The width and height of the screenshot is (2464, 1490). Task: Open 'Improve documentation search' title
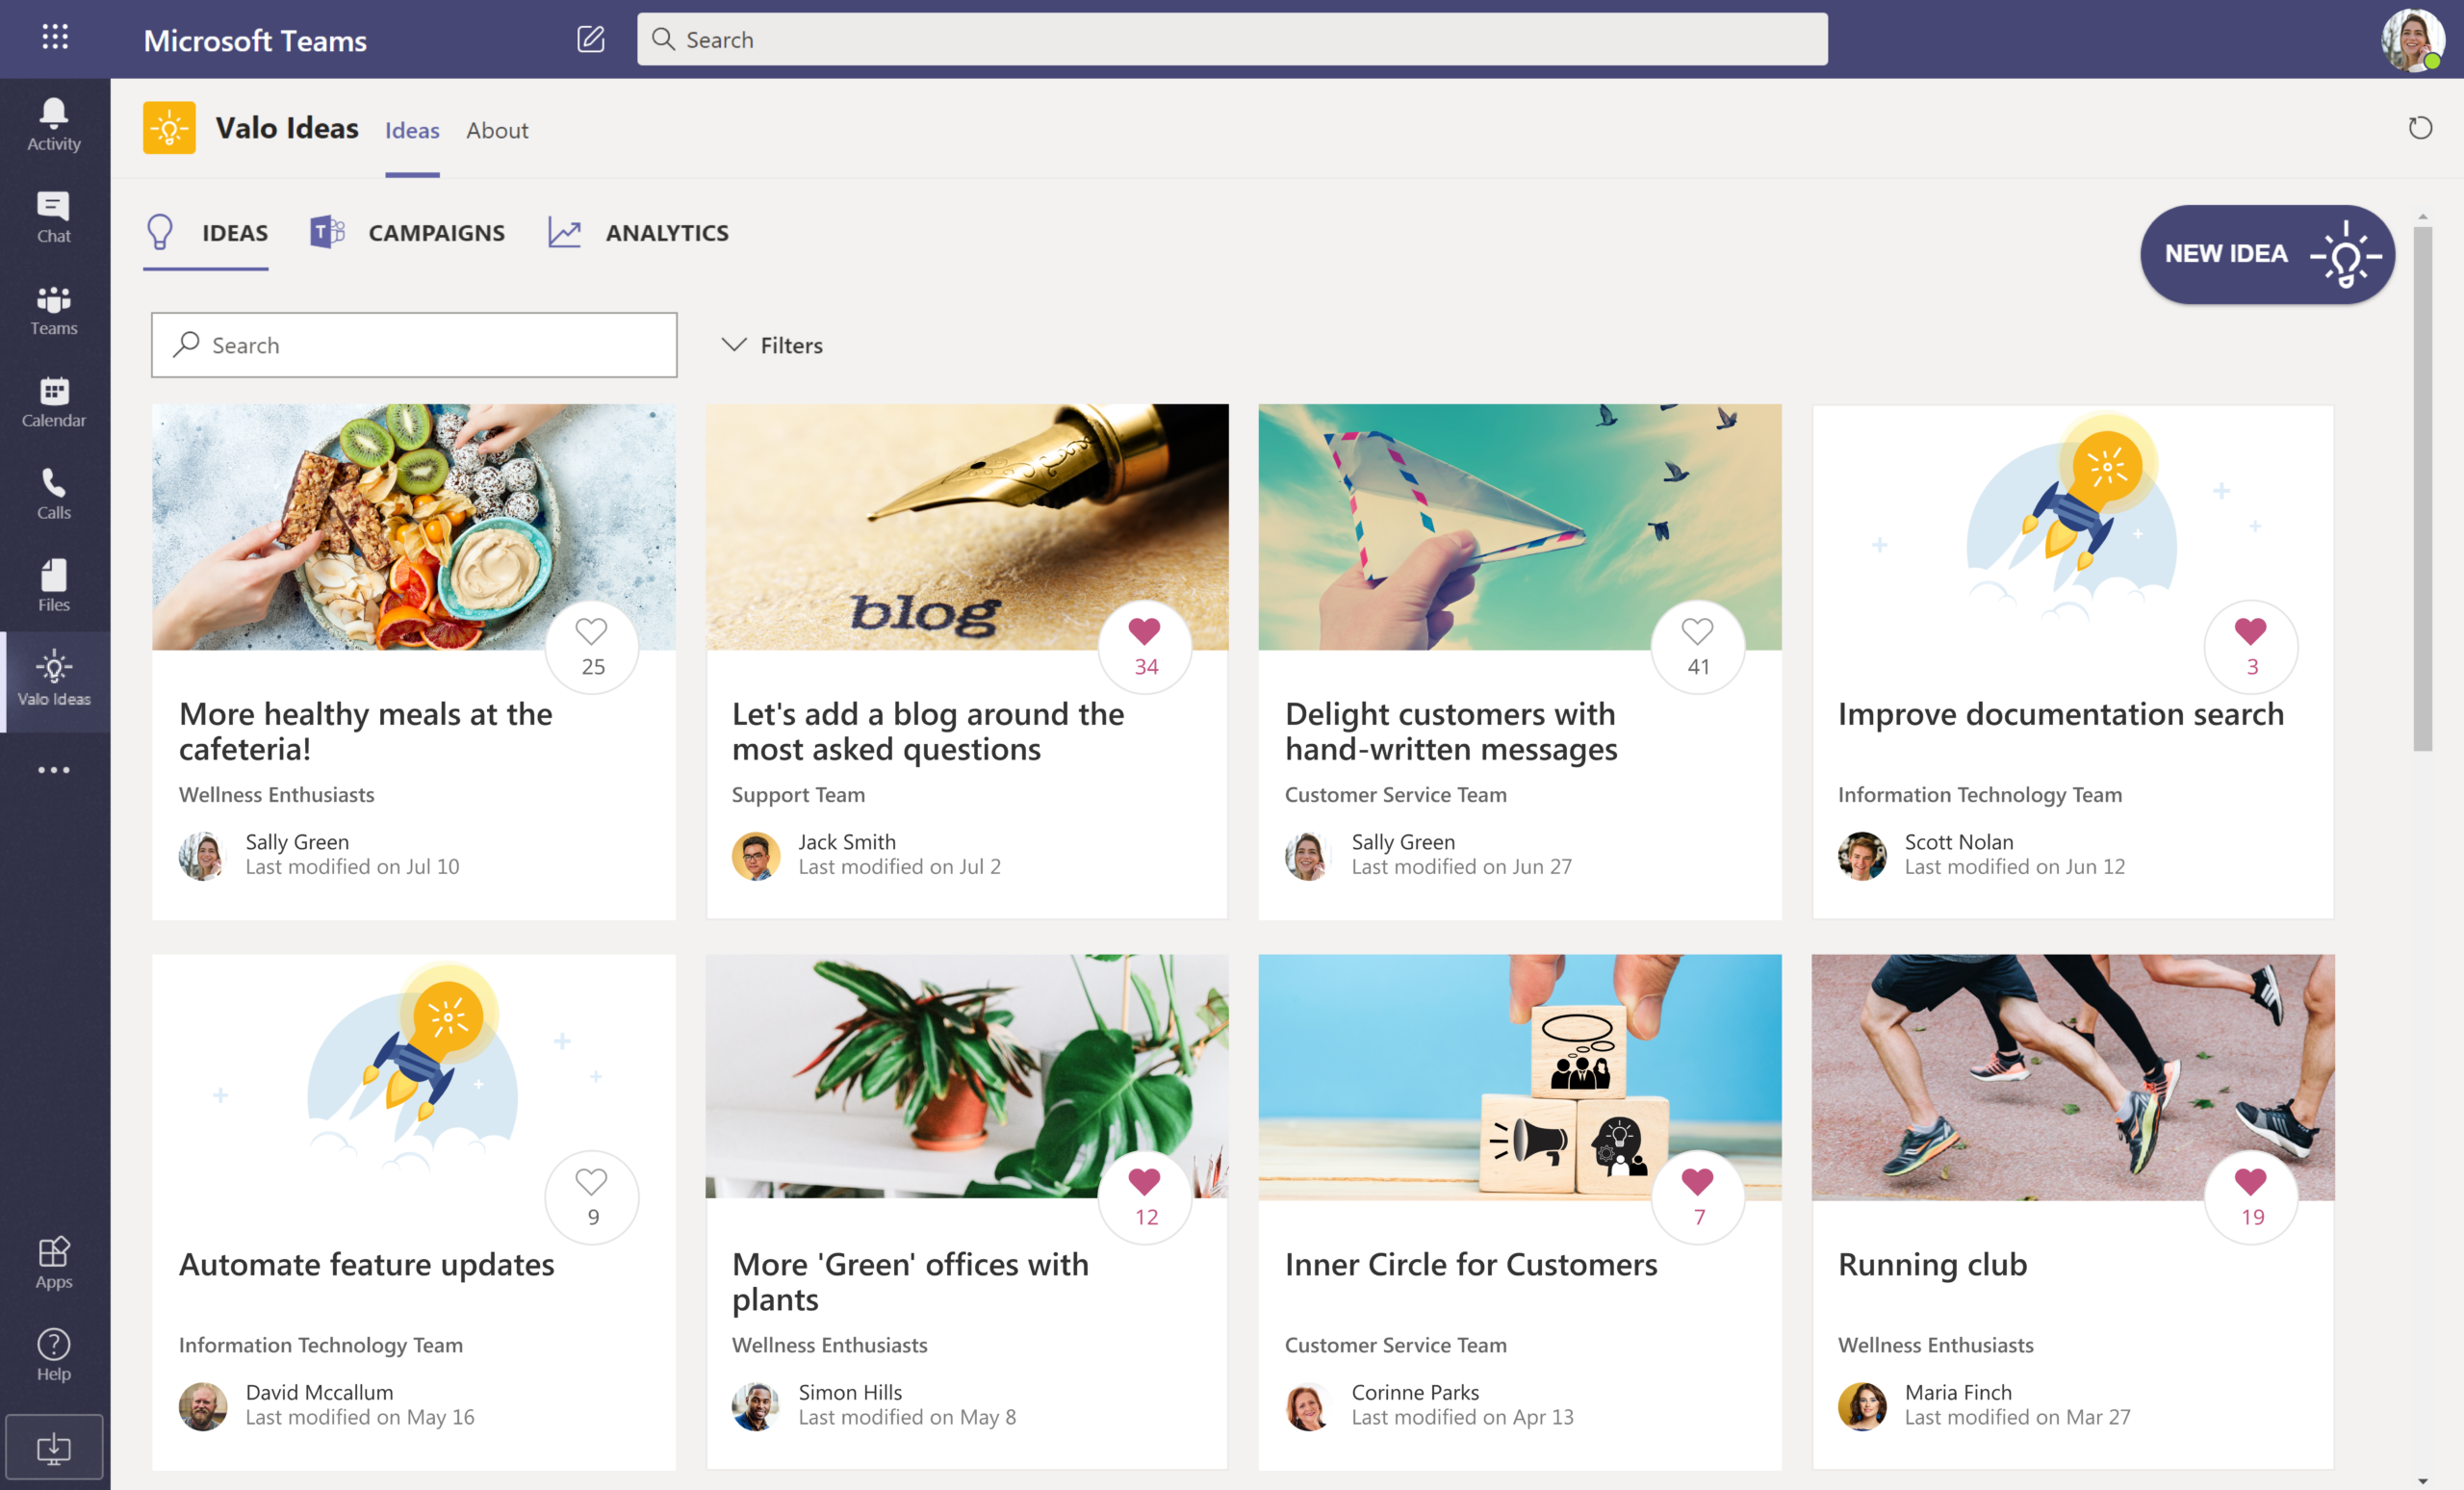click(2061, 714)
